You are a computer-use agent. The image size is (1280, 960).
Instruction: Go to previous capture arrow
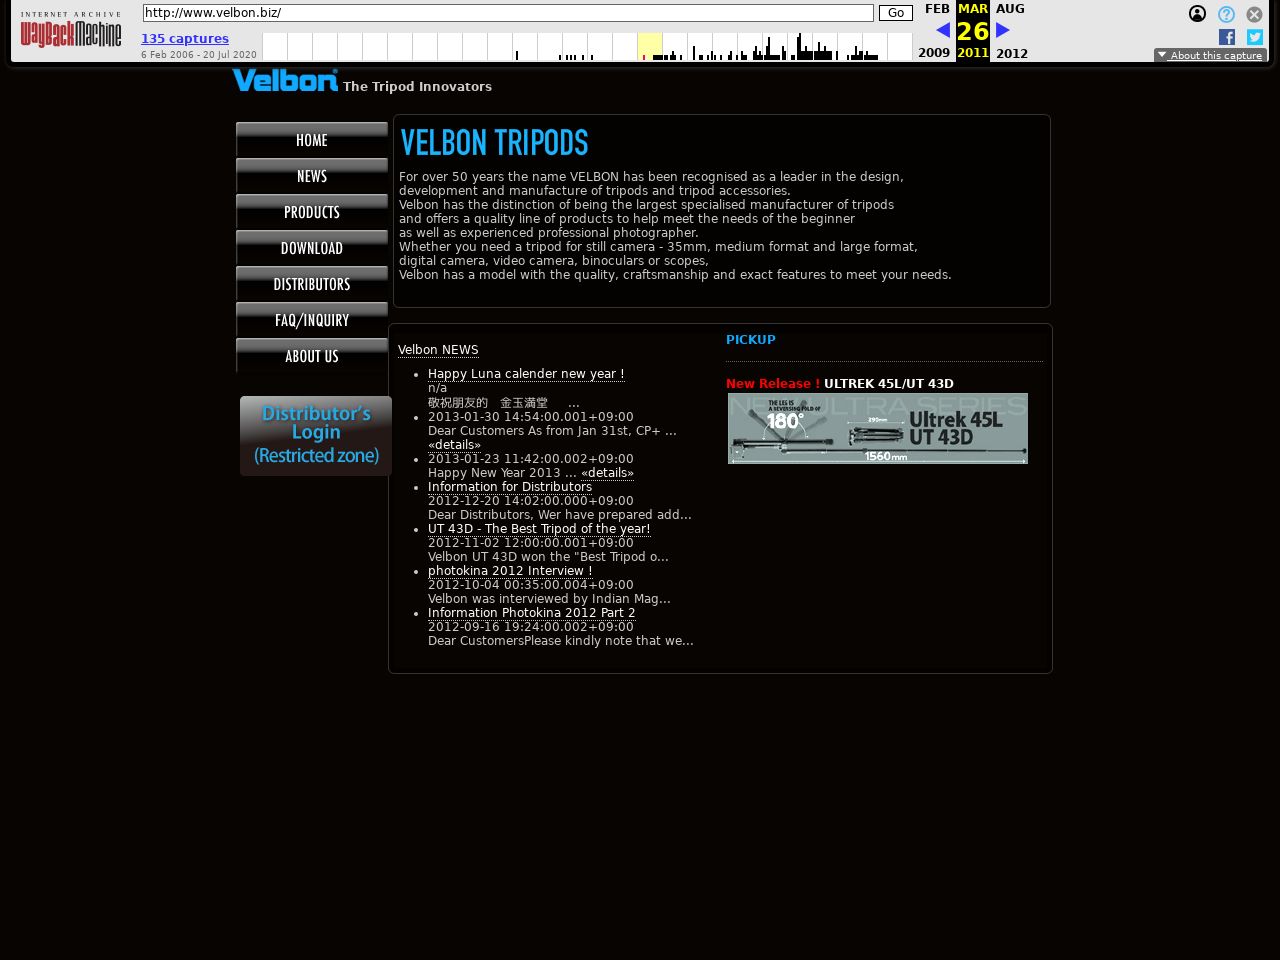click(x=942, y=30)
